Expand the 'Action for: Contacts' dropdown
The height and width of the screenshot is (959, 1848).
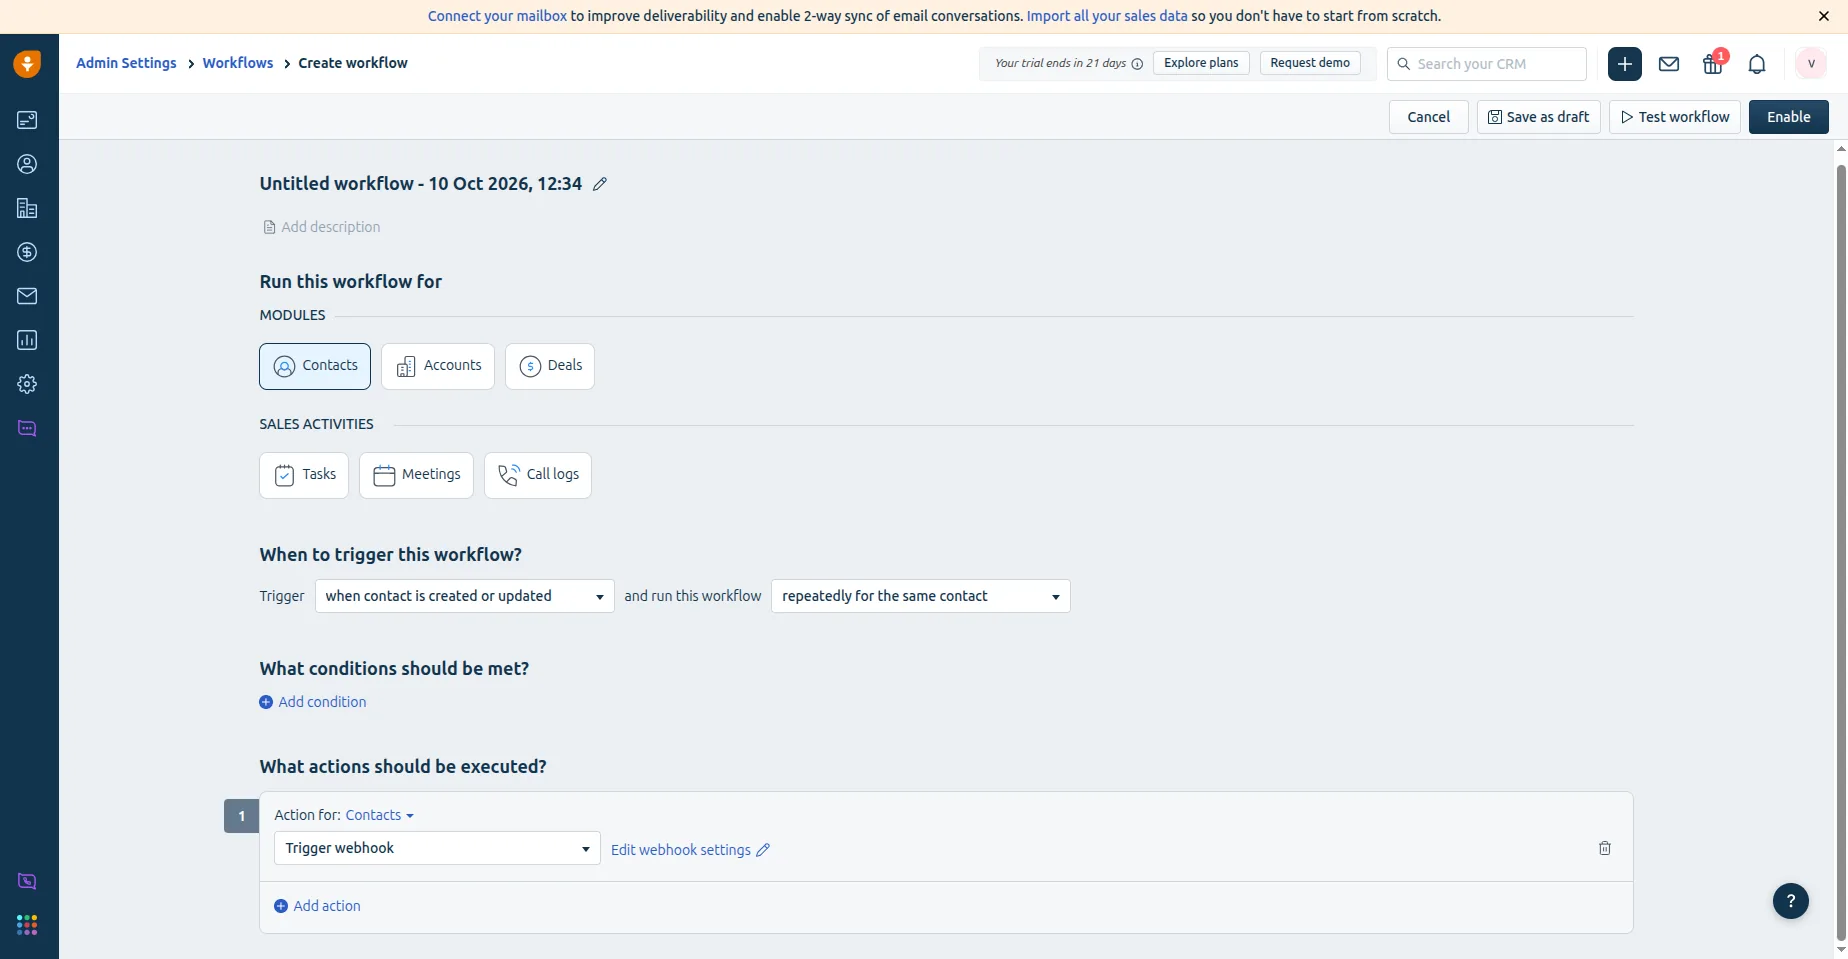[380, 815]
